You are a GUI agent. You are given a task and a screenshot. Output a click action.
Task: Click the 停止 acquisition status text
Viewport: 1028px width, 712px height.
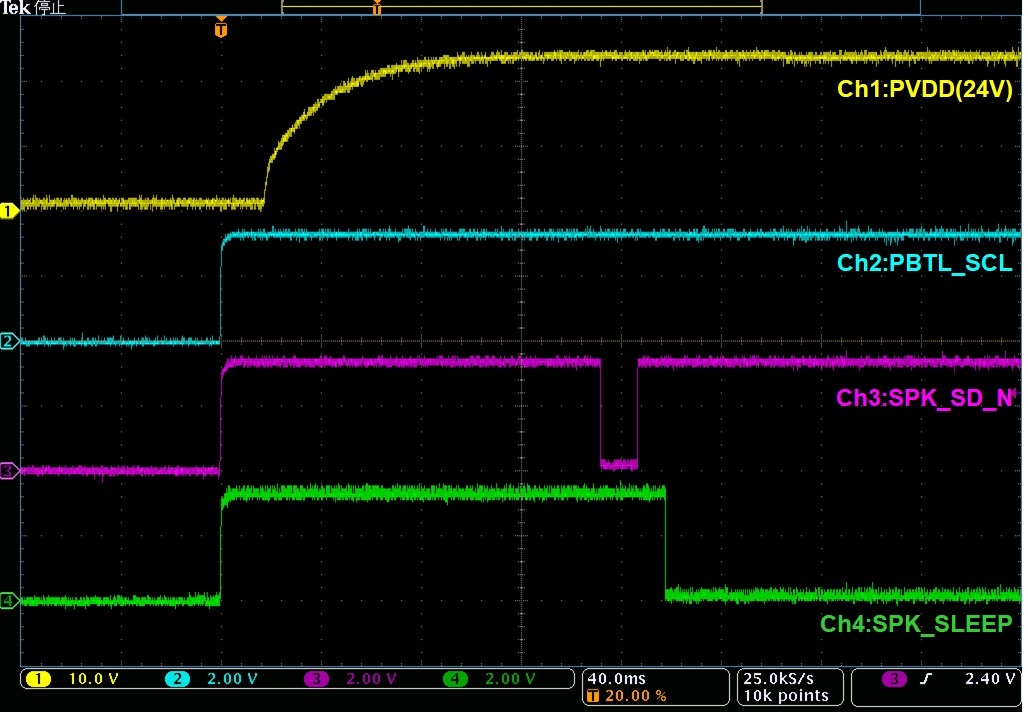pyautogui.click(x=50, y=9)
